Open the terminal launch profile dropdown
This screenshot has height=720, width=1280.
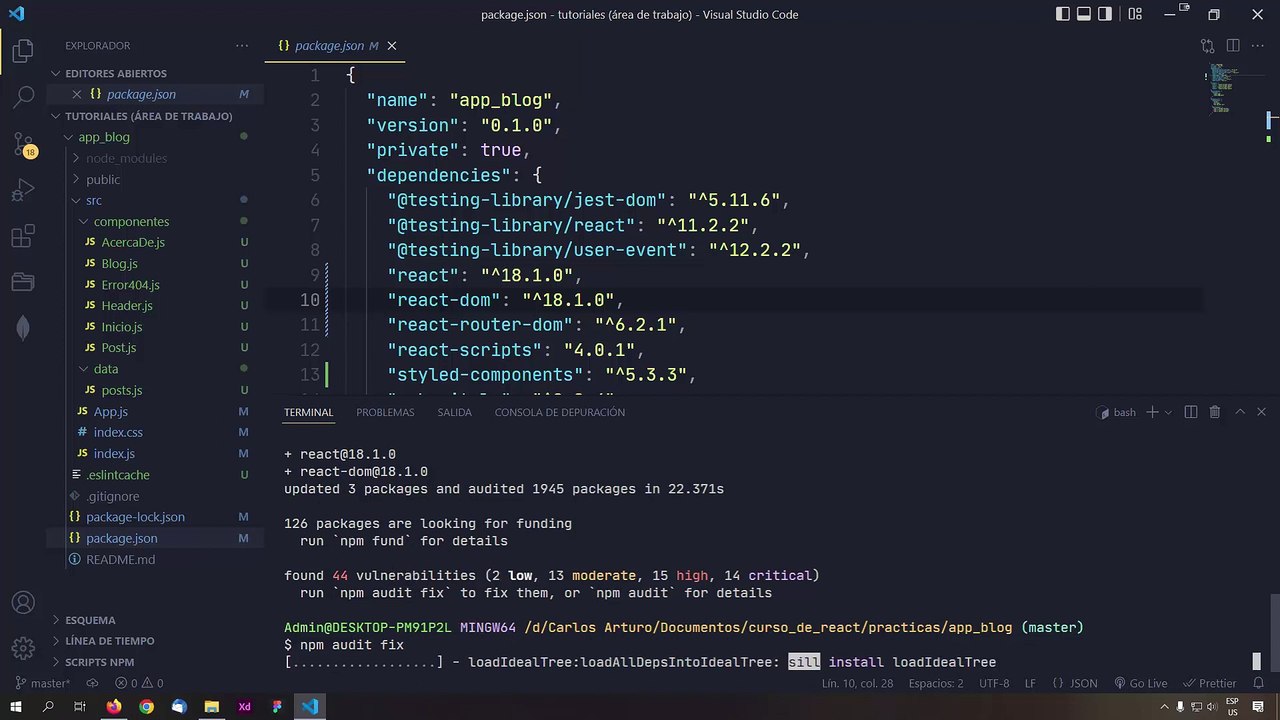1168,412
